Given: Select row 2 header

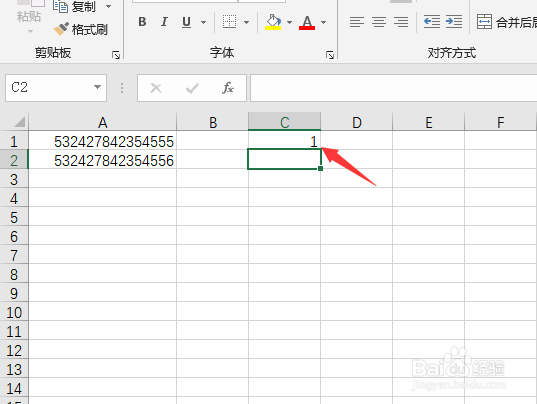Looking at the screenshot, I should coord(14,160).
